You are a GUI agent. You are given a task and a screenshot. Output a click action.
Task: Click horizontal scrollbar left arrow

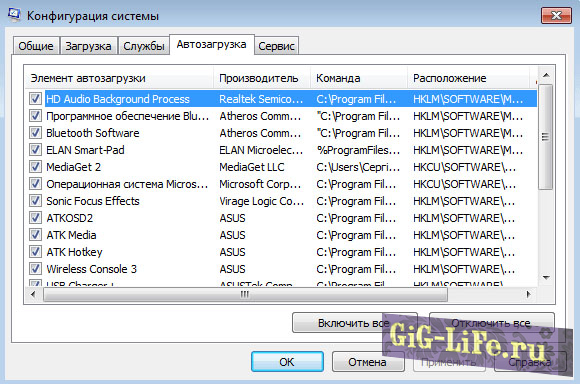pos(33,294)
